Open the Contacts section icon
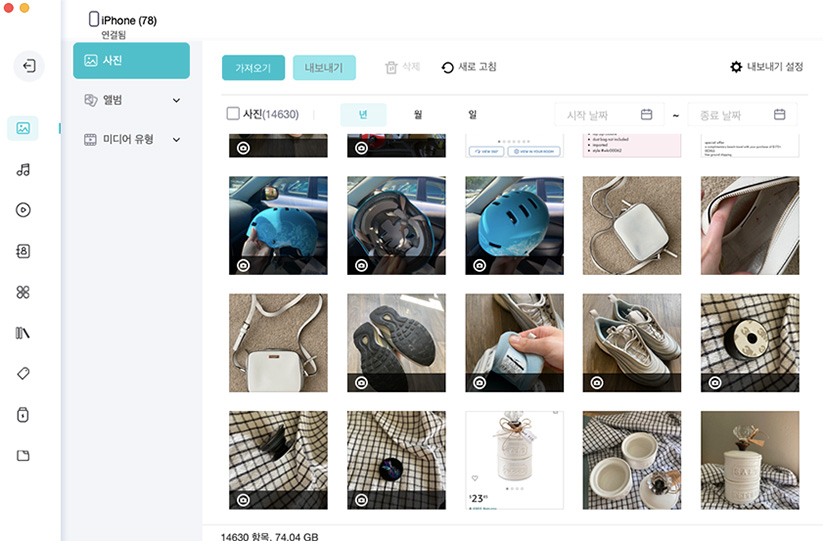823x541 pixels. (23, 251)
